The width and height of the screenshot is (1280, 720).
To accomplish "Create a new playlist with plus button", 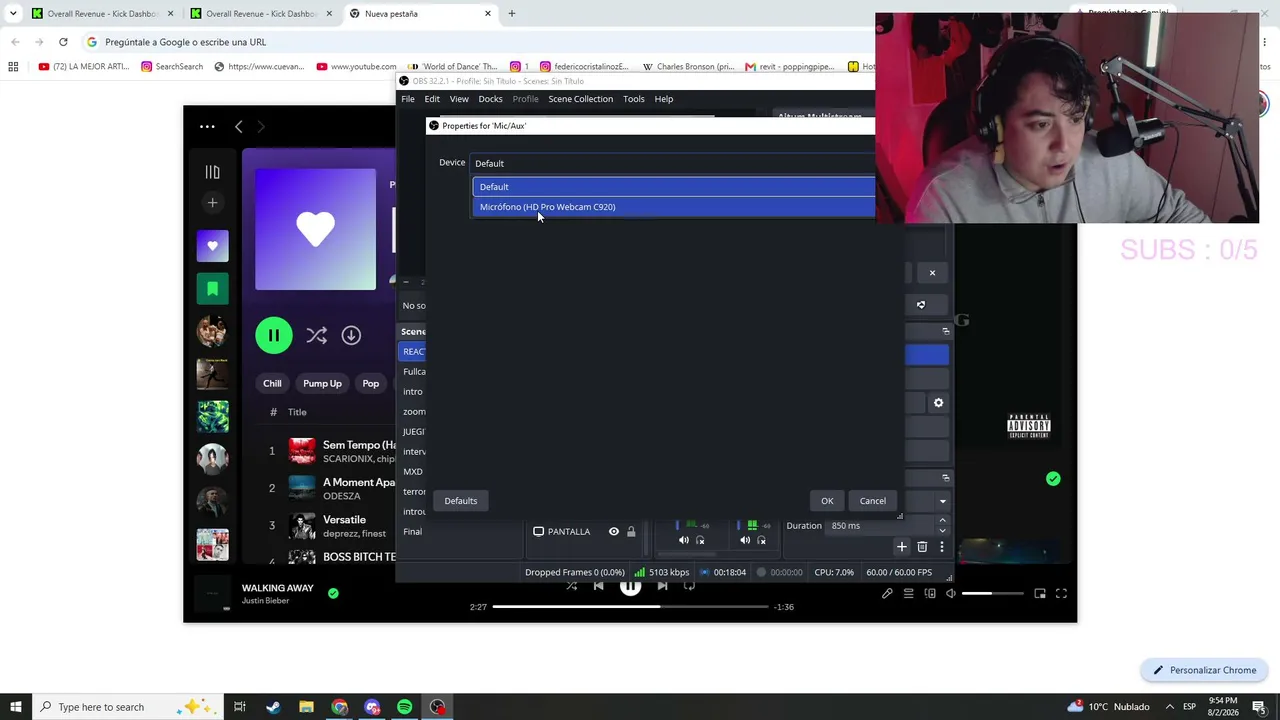I will click(212, 203).
